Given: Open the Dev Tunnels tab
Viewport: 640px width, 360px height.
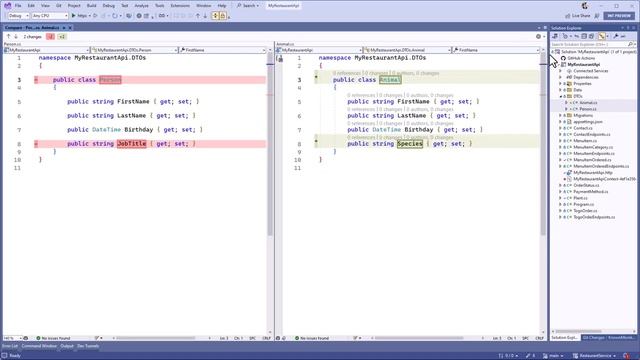Looking at the screenshot, I should (88, 346).
